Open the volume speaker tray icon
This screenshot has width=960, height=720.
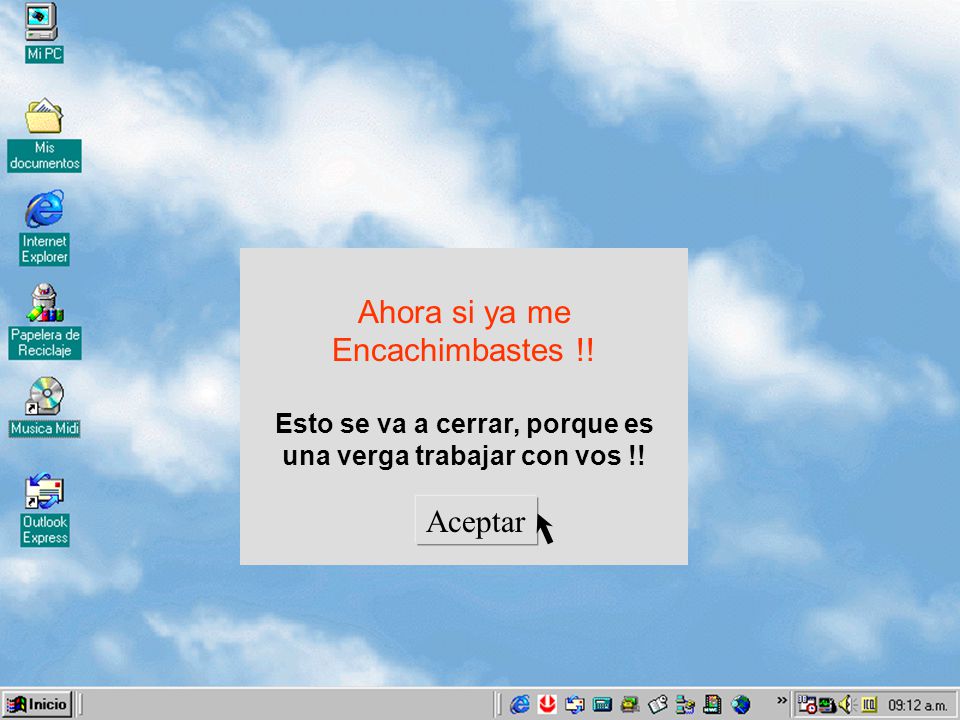pos(846,705)
